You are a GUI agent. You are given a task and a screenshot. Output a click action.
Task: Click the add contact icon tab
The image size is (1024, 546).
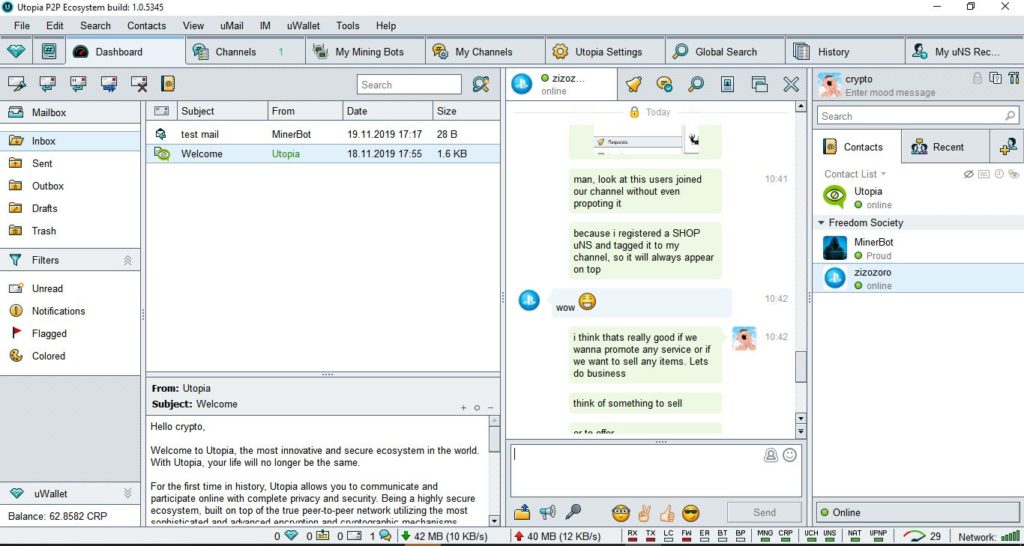coord(1008,147)
